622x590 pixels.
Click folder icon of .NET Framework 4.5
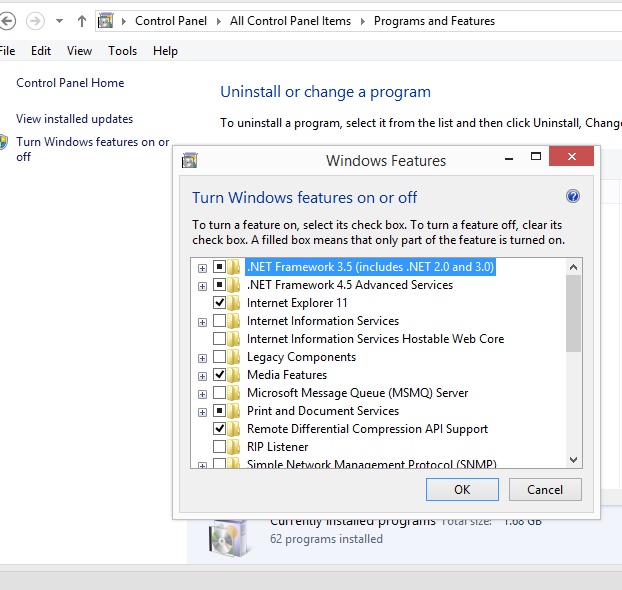(234, 285)
